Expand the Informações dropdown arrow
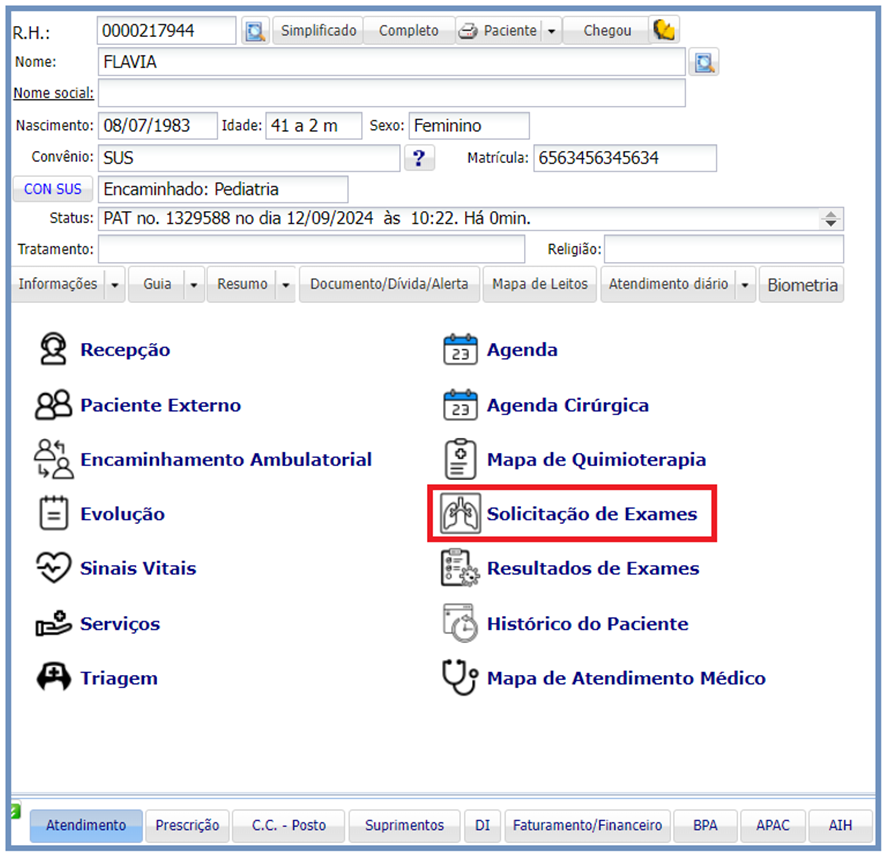 [115, 285]
